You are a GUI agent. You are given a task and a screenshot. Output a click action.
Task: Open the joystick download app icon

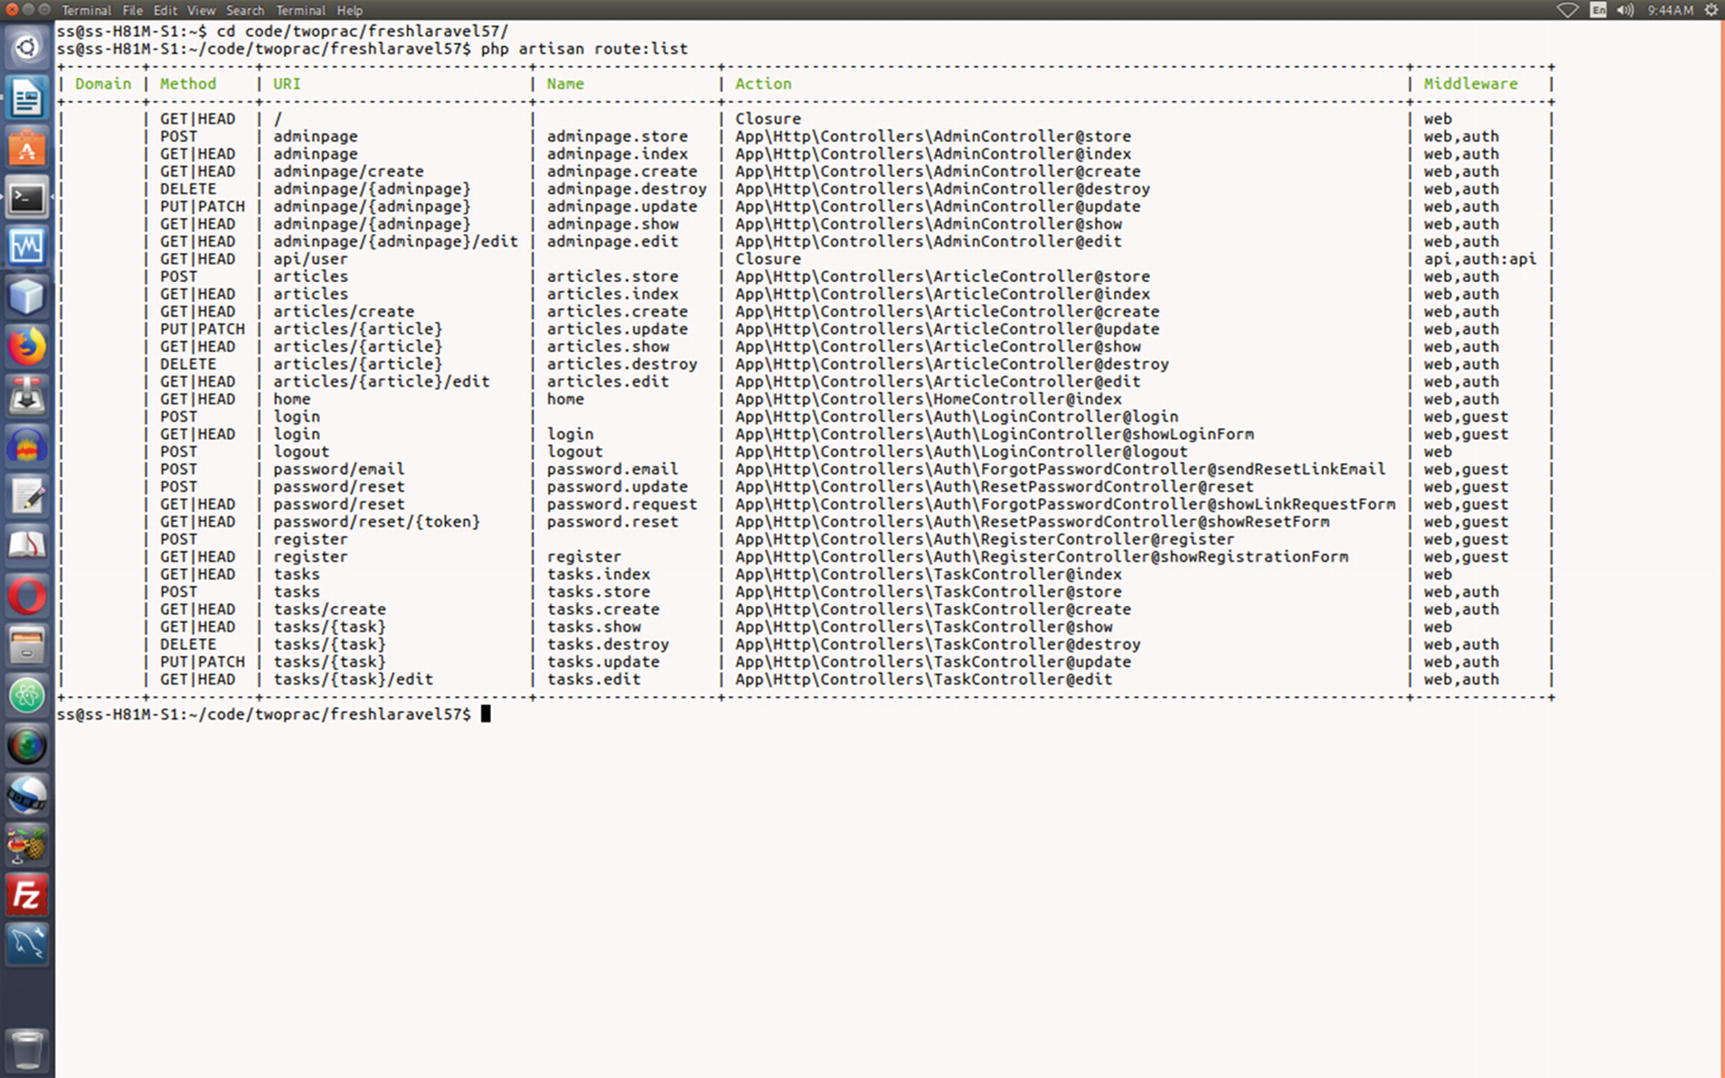pos(27,397)
